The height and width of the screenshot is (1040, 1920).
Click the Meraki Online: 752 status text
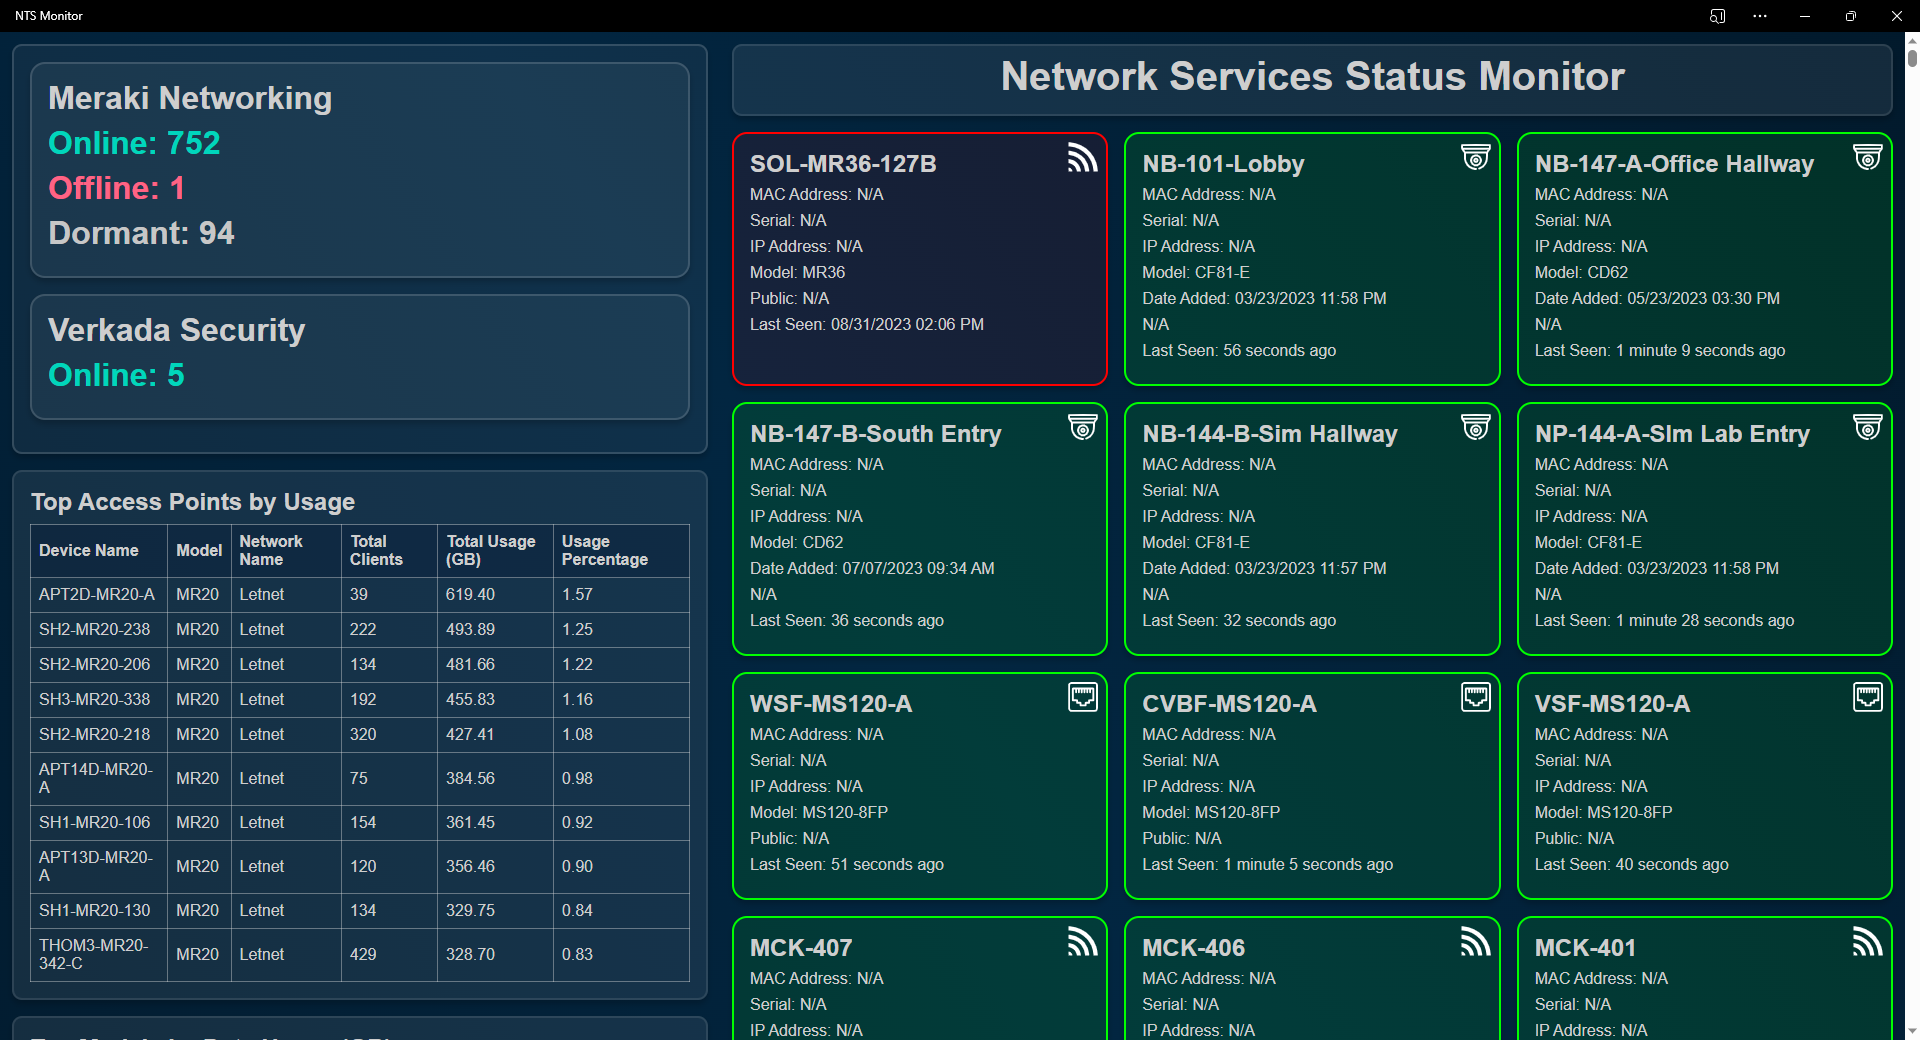pyautogui.click(x=134, y=143)
